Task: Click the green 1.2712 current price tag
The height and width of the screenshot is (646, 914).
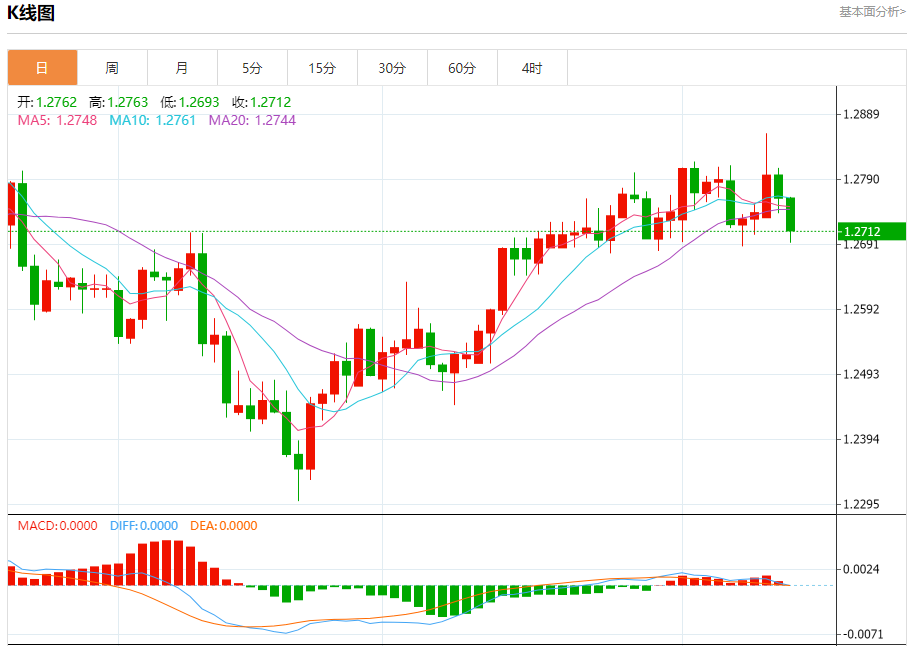Action: 871,231
